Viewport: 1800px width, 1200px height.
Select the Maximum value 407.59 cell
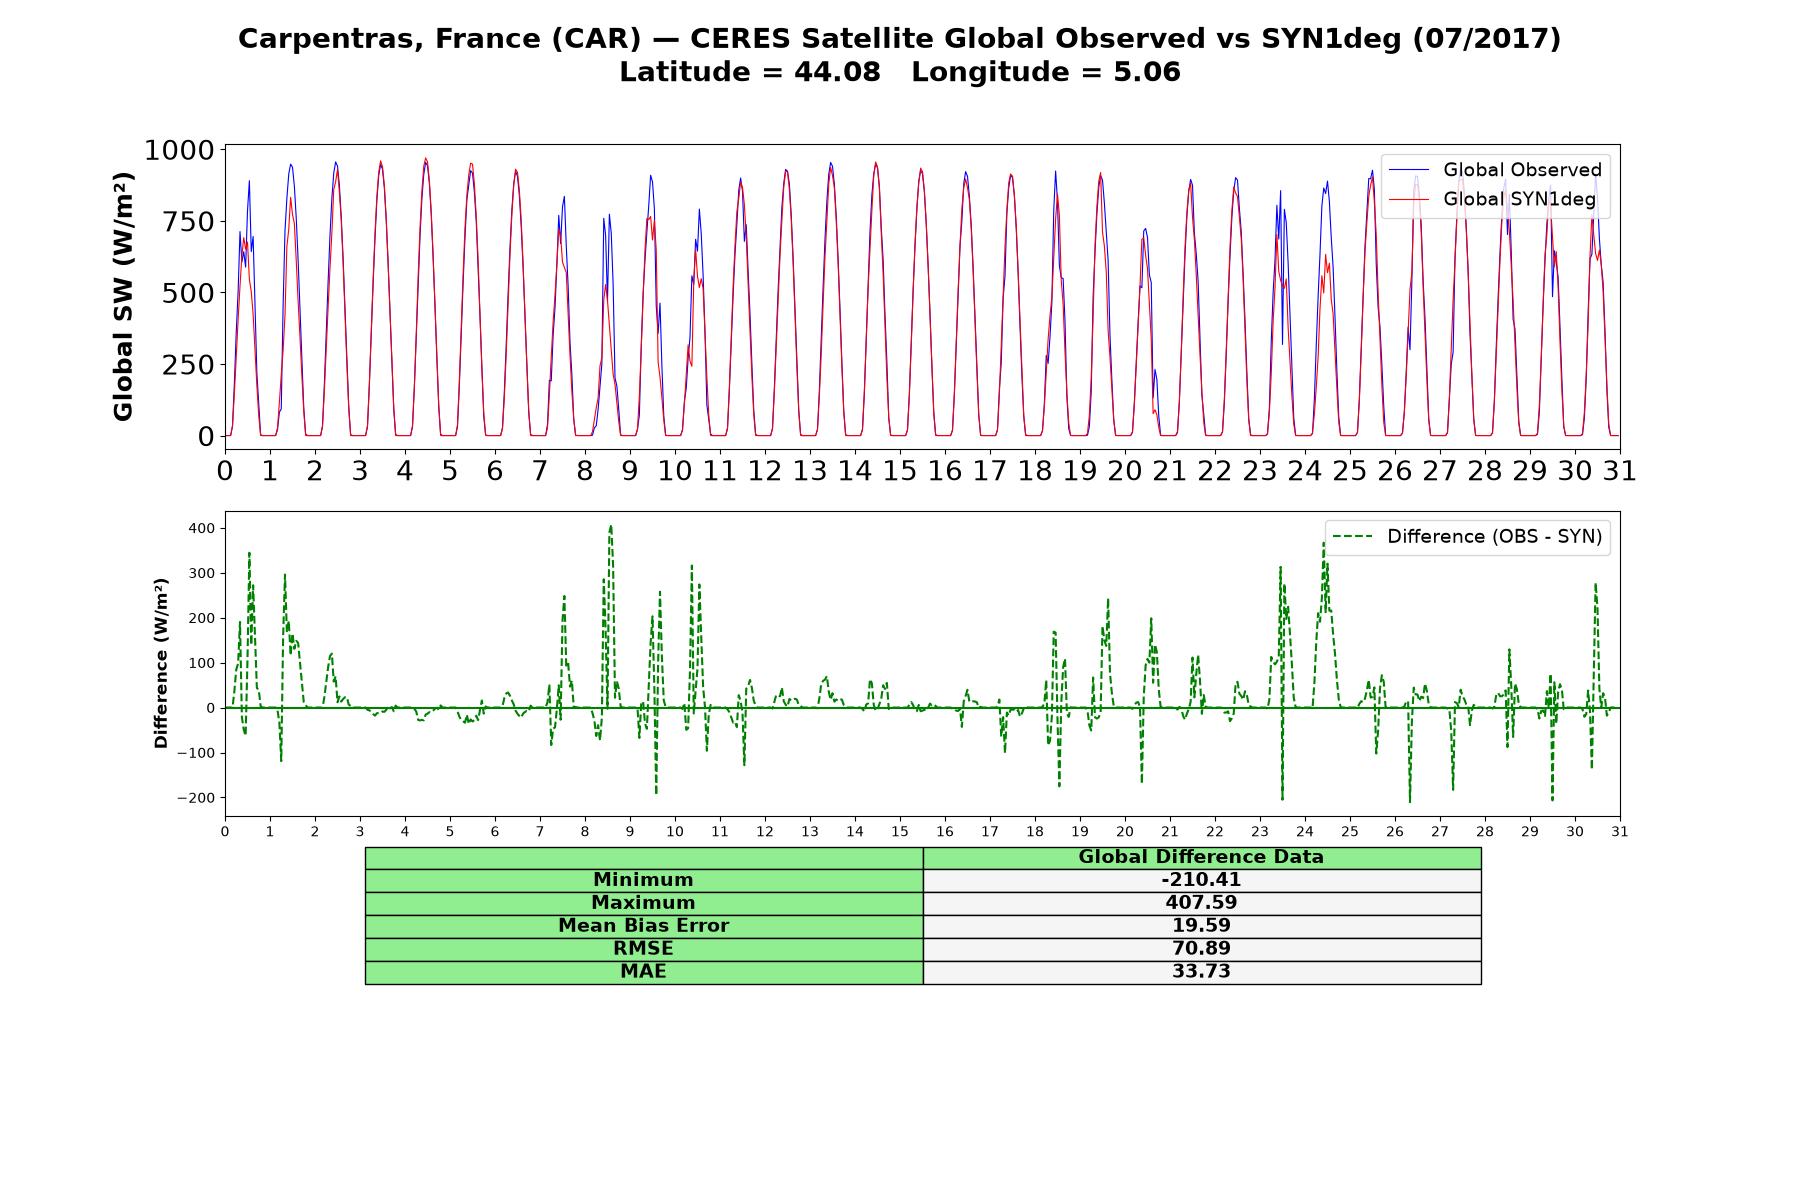tap(1202, 903)
